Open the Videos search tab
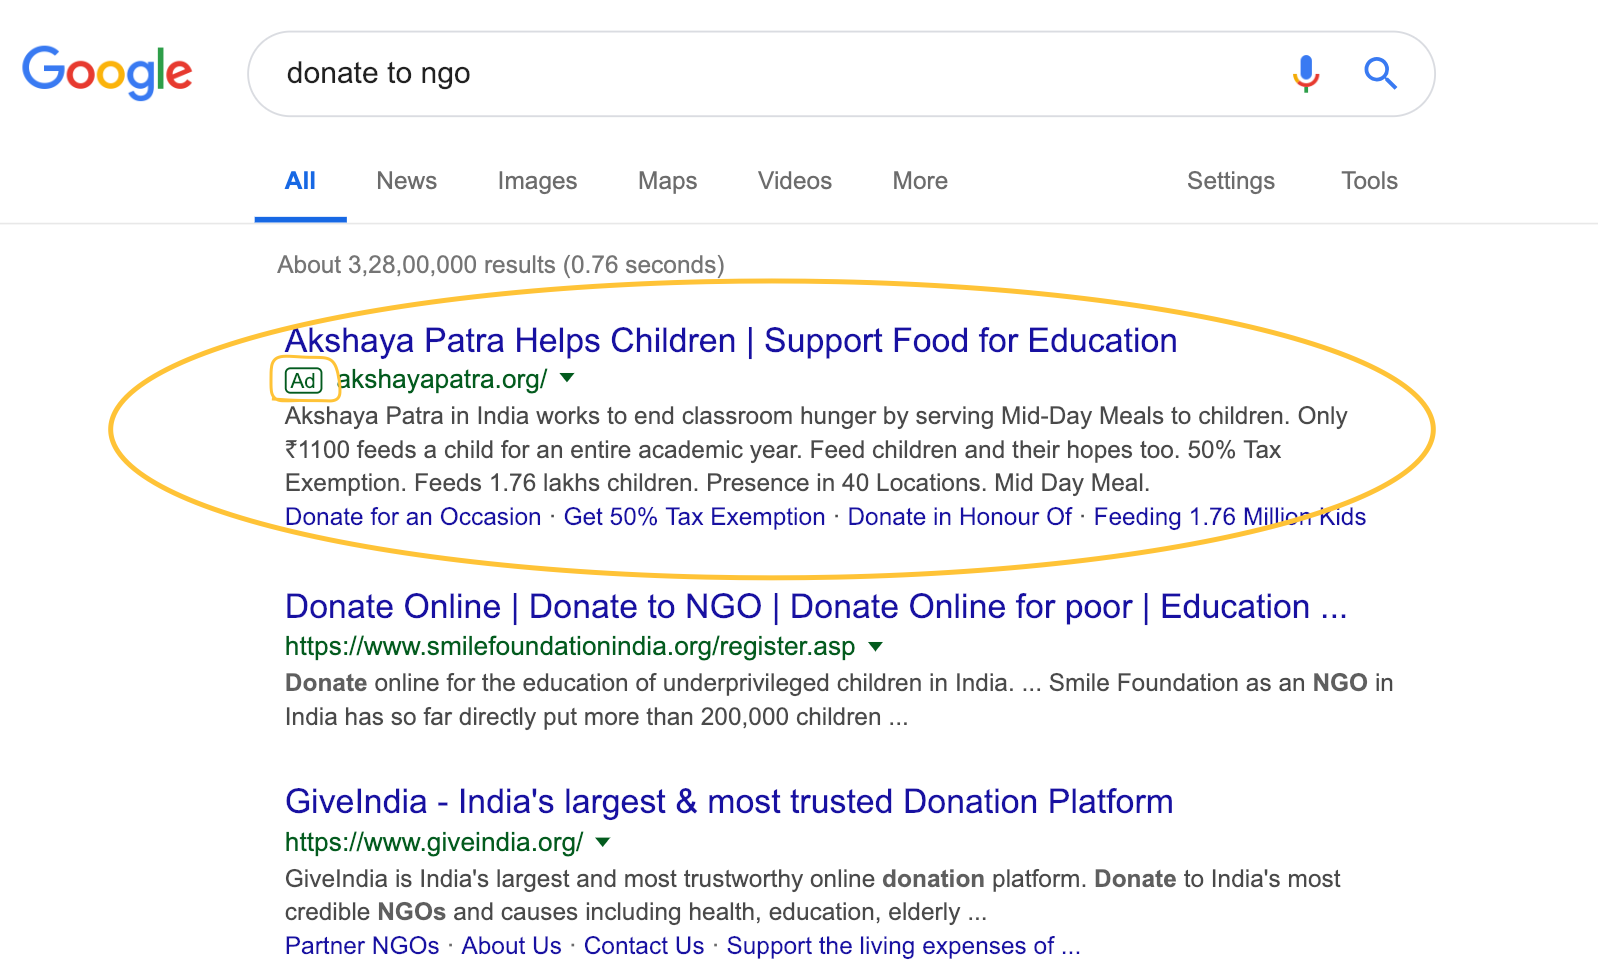Viewport: 1598px width, 963px height. coord(794,181)
